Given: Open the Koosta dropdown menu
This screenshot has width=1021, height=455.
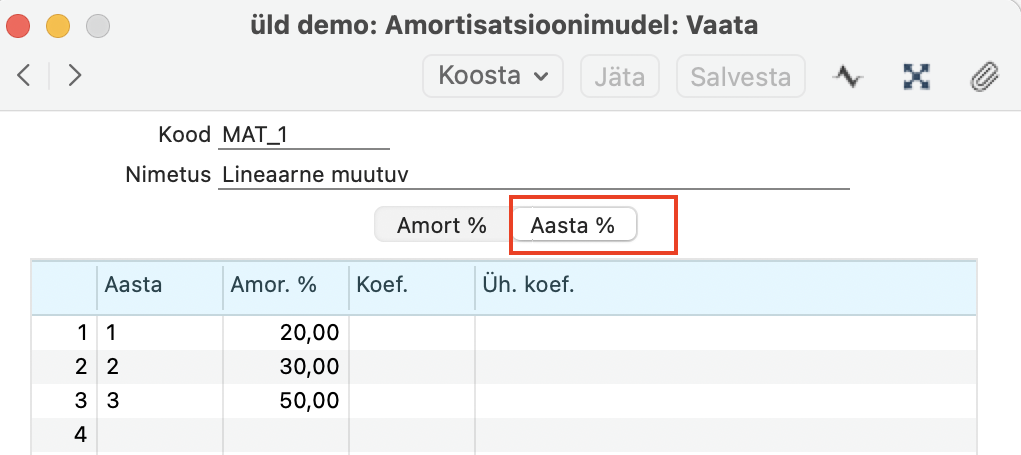Looking at the screenshot, I should (493, 76).
